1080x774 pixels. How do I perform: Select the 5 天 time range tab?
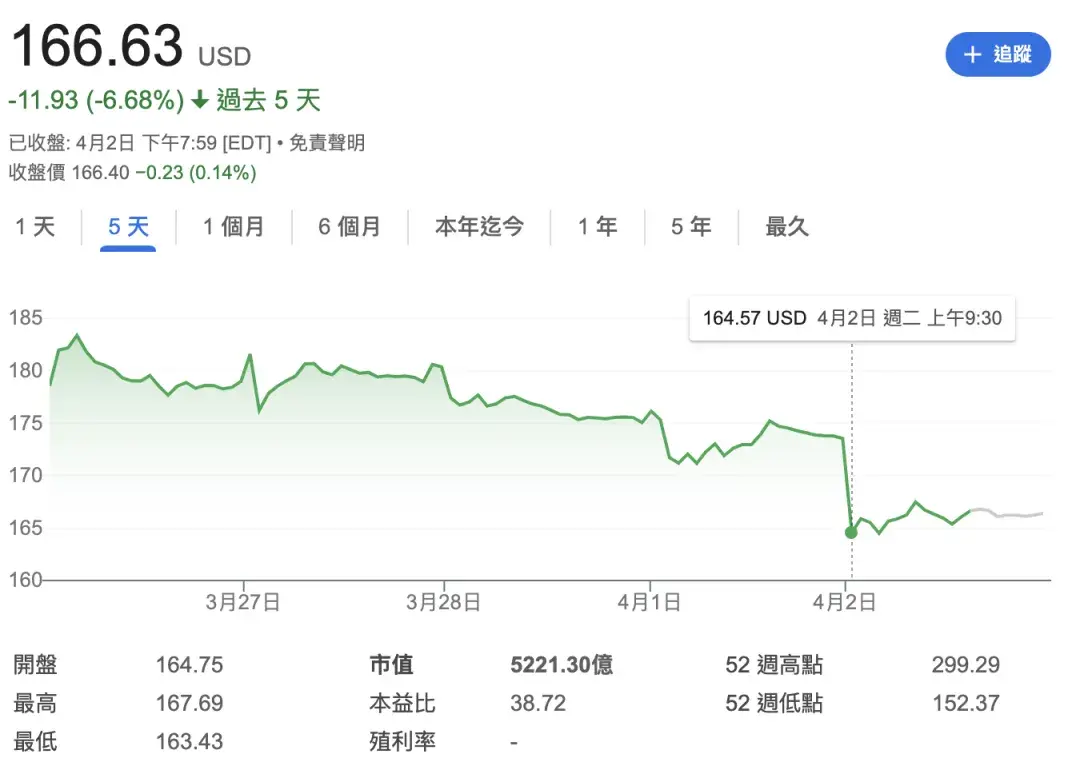[128, 227]
